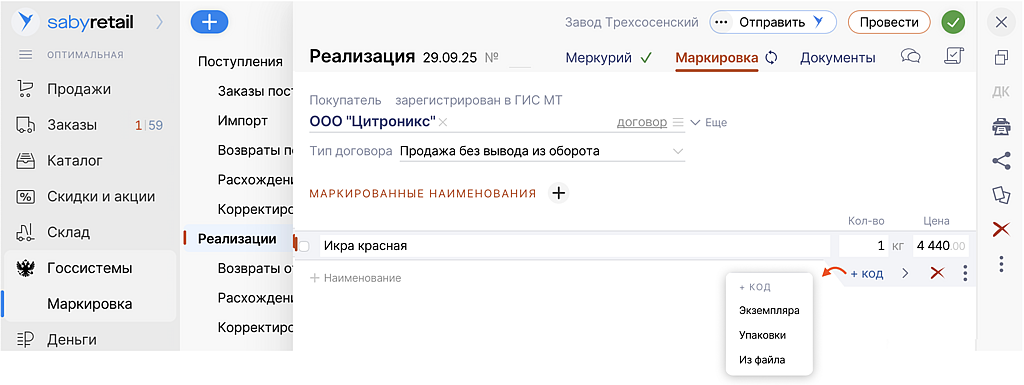Open the list icon beside договор
Image resolution: width=1024 pixels, height=385 pixels.
pos(678,122)
